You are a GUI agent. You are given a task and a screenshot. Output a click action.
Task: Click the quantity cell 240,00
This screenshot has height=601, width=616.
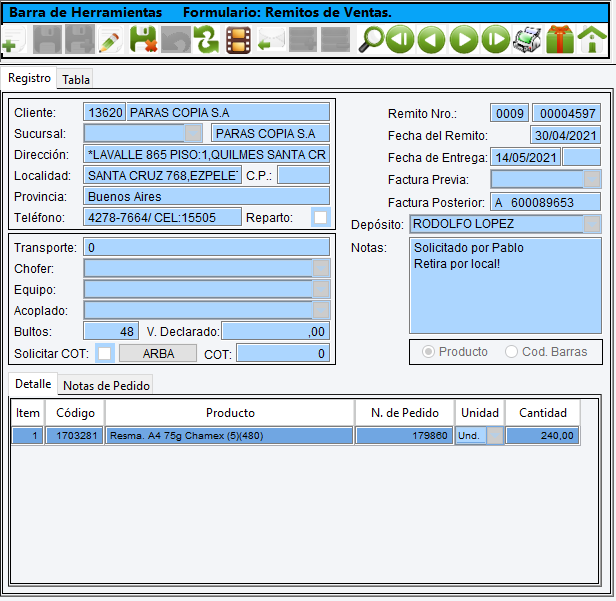point(543,436)
